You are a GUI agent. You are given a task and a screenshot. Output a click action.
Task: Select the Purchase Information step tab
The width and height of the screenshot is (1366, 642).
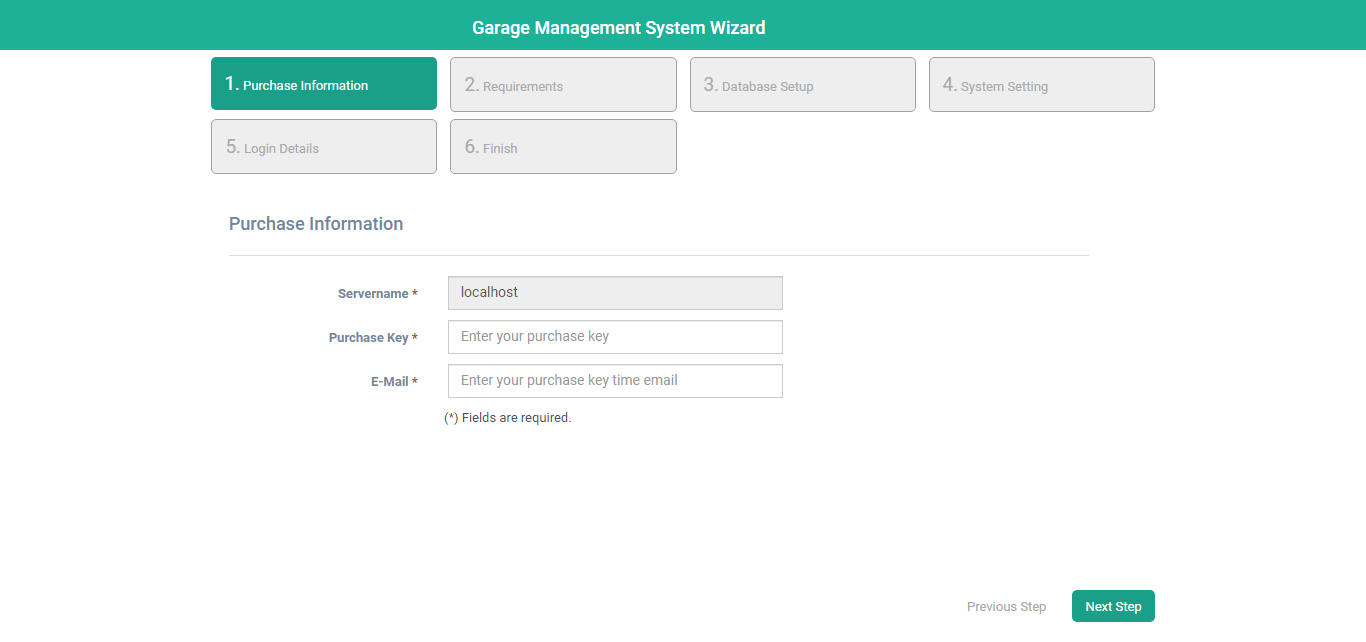click(x=323, y=84)
